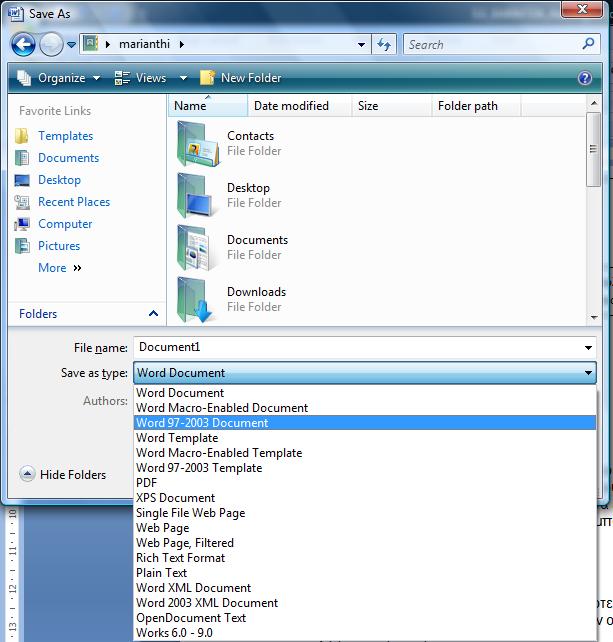
Task: Choose OpenDocument Text type
Action: 364,618
